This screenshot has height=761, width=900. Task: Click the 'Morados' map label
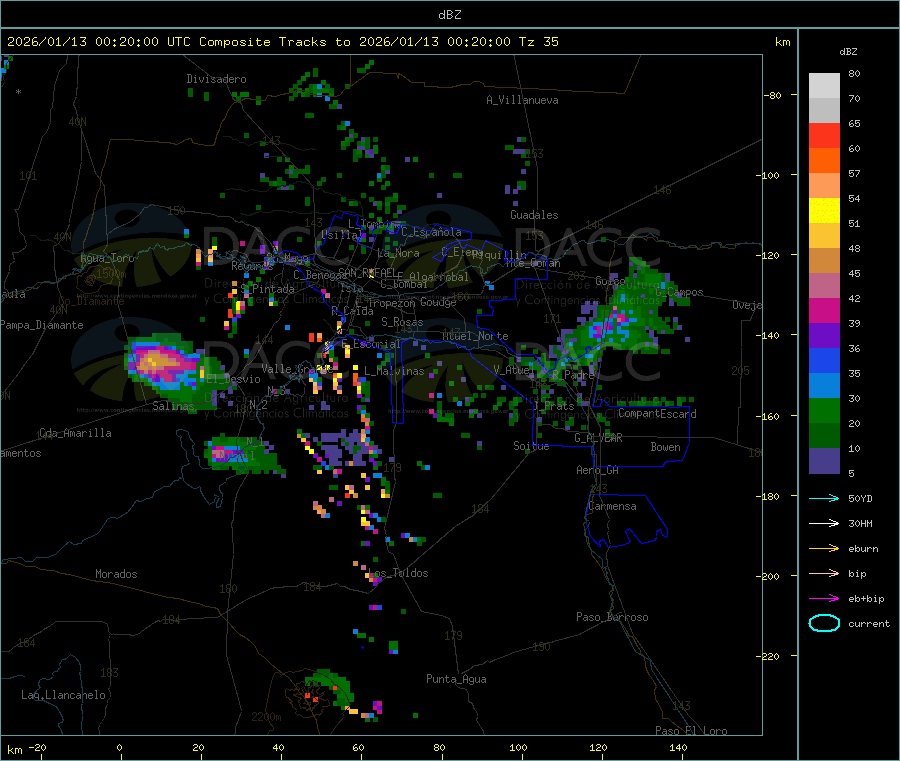pyautogui.click(x=116, y=574)
